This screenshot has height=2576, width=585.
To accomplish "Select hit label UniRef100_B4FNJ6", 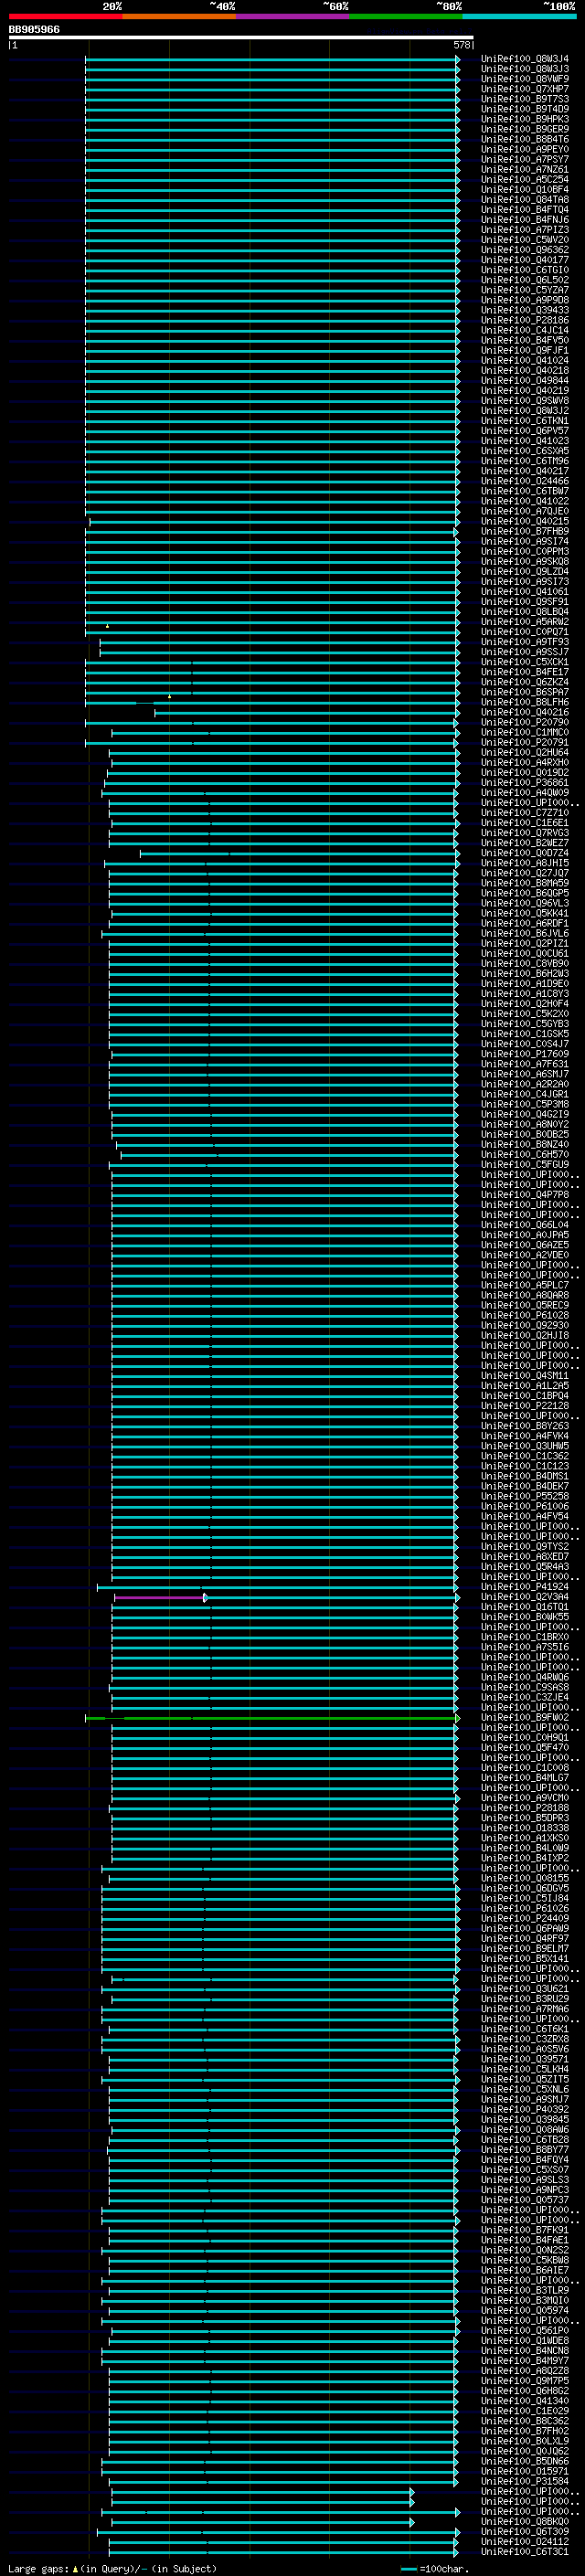I will (x=525, y=219).
